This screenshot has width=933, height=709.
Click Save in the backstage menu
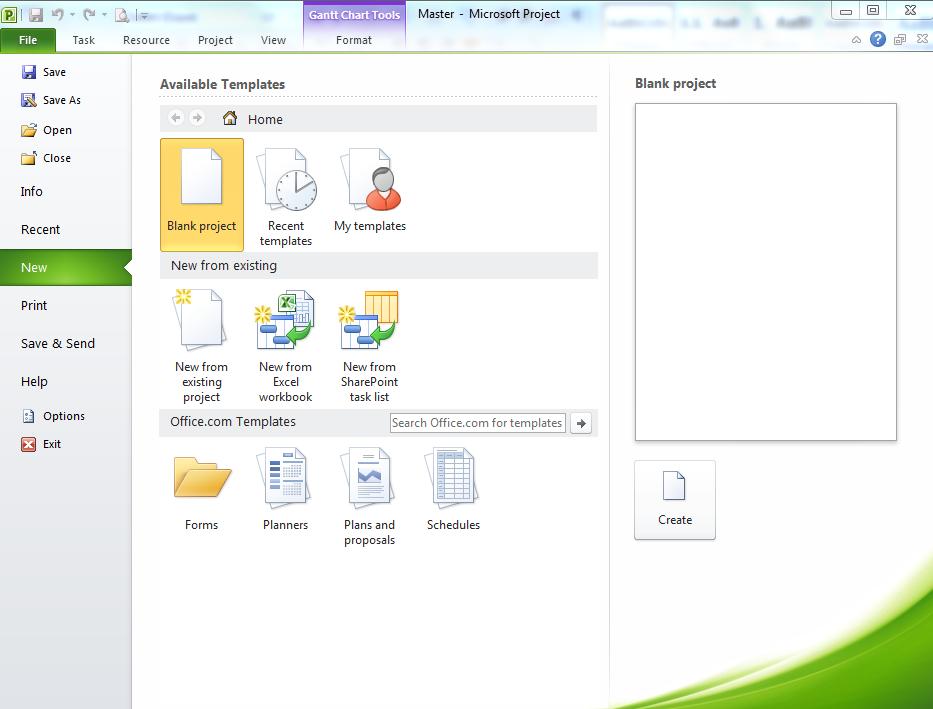pyautogui.click(x=43, y=72)
